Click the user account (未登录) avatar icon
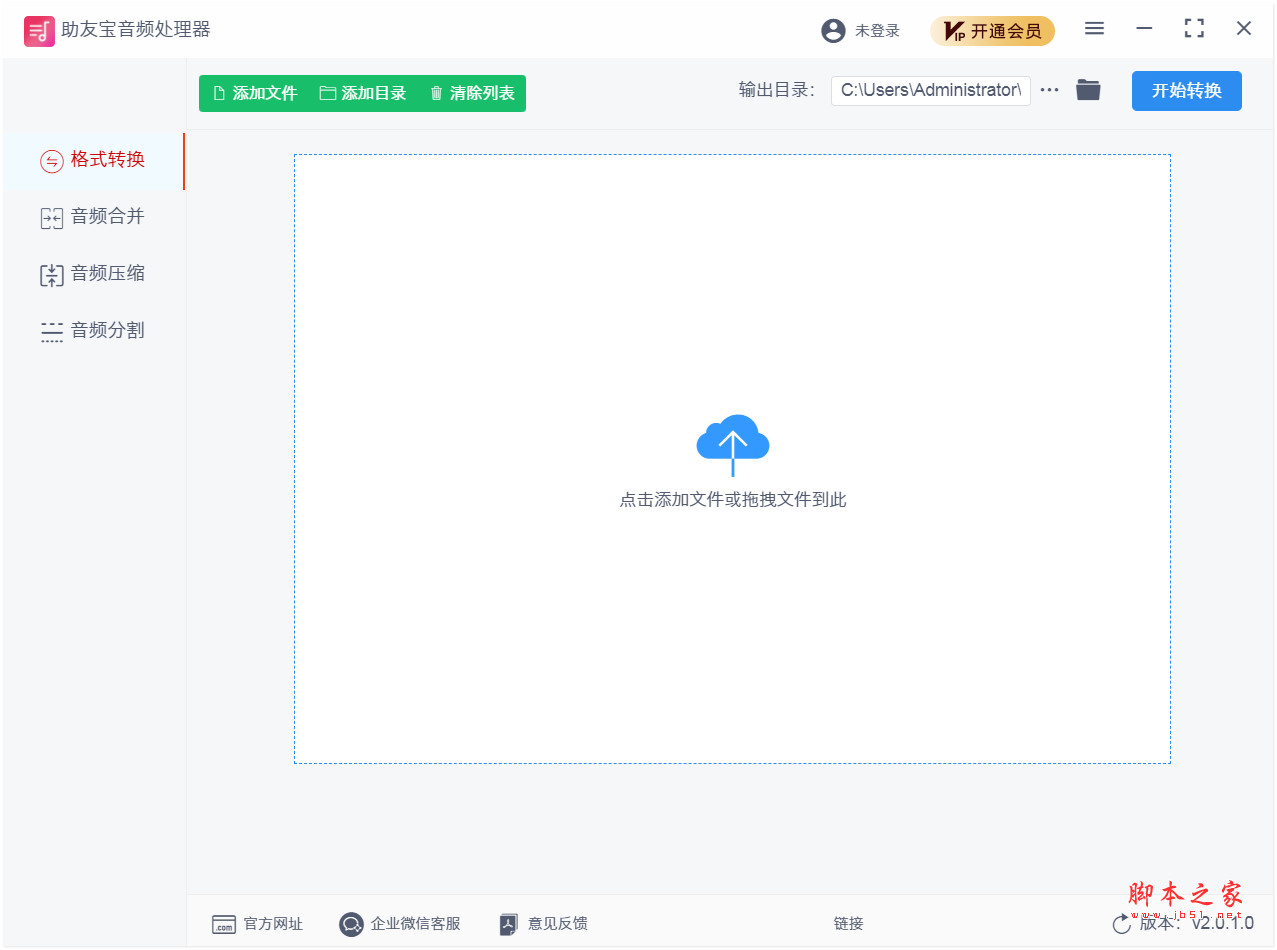This screenshot has height=950, width=1277. point(833,30)
